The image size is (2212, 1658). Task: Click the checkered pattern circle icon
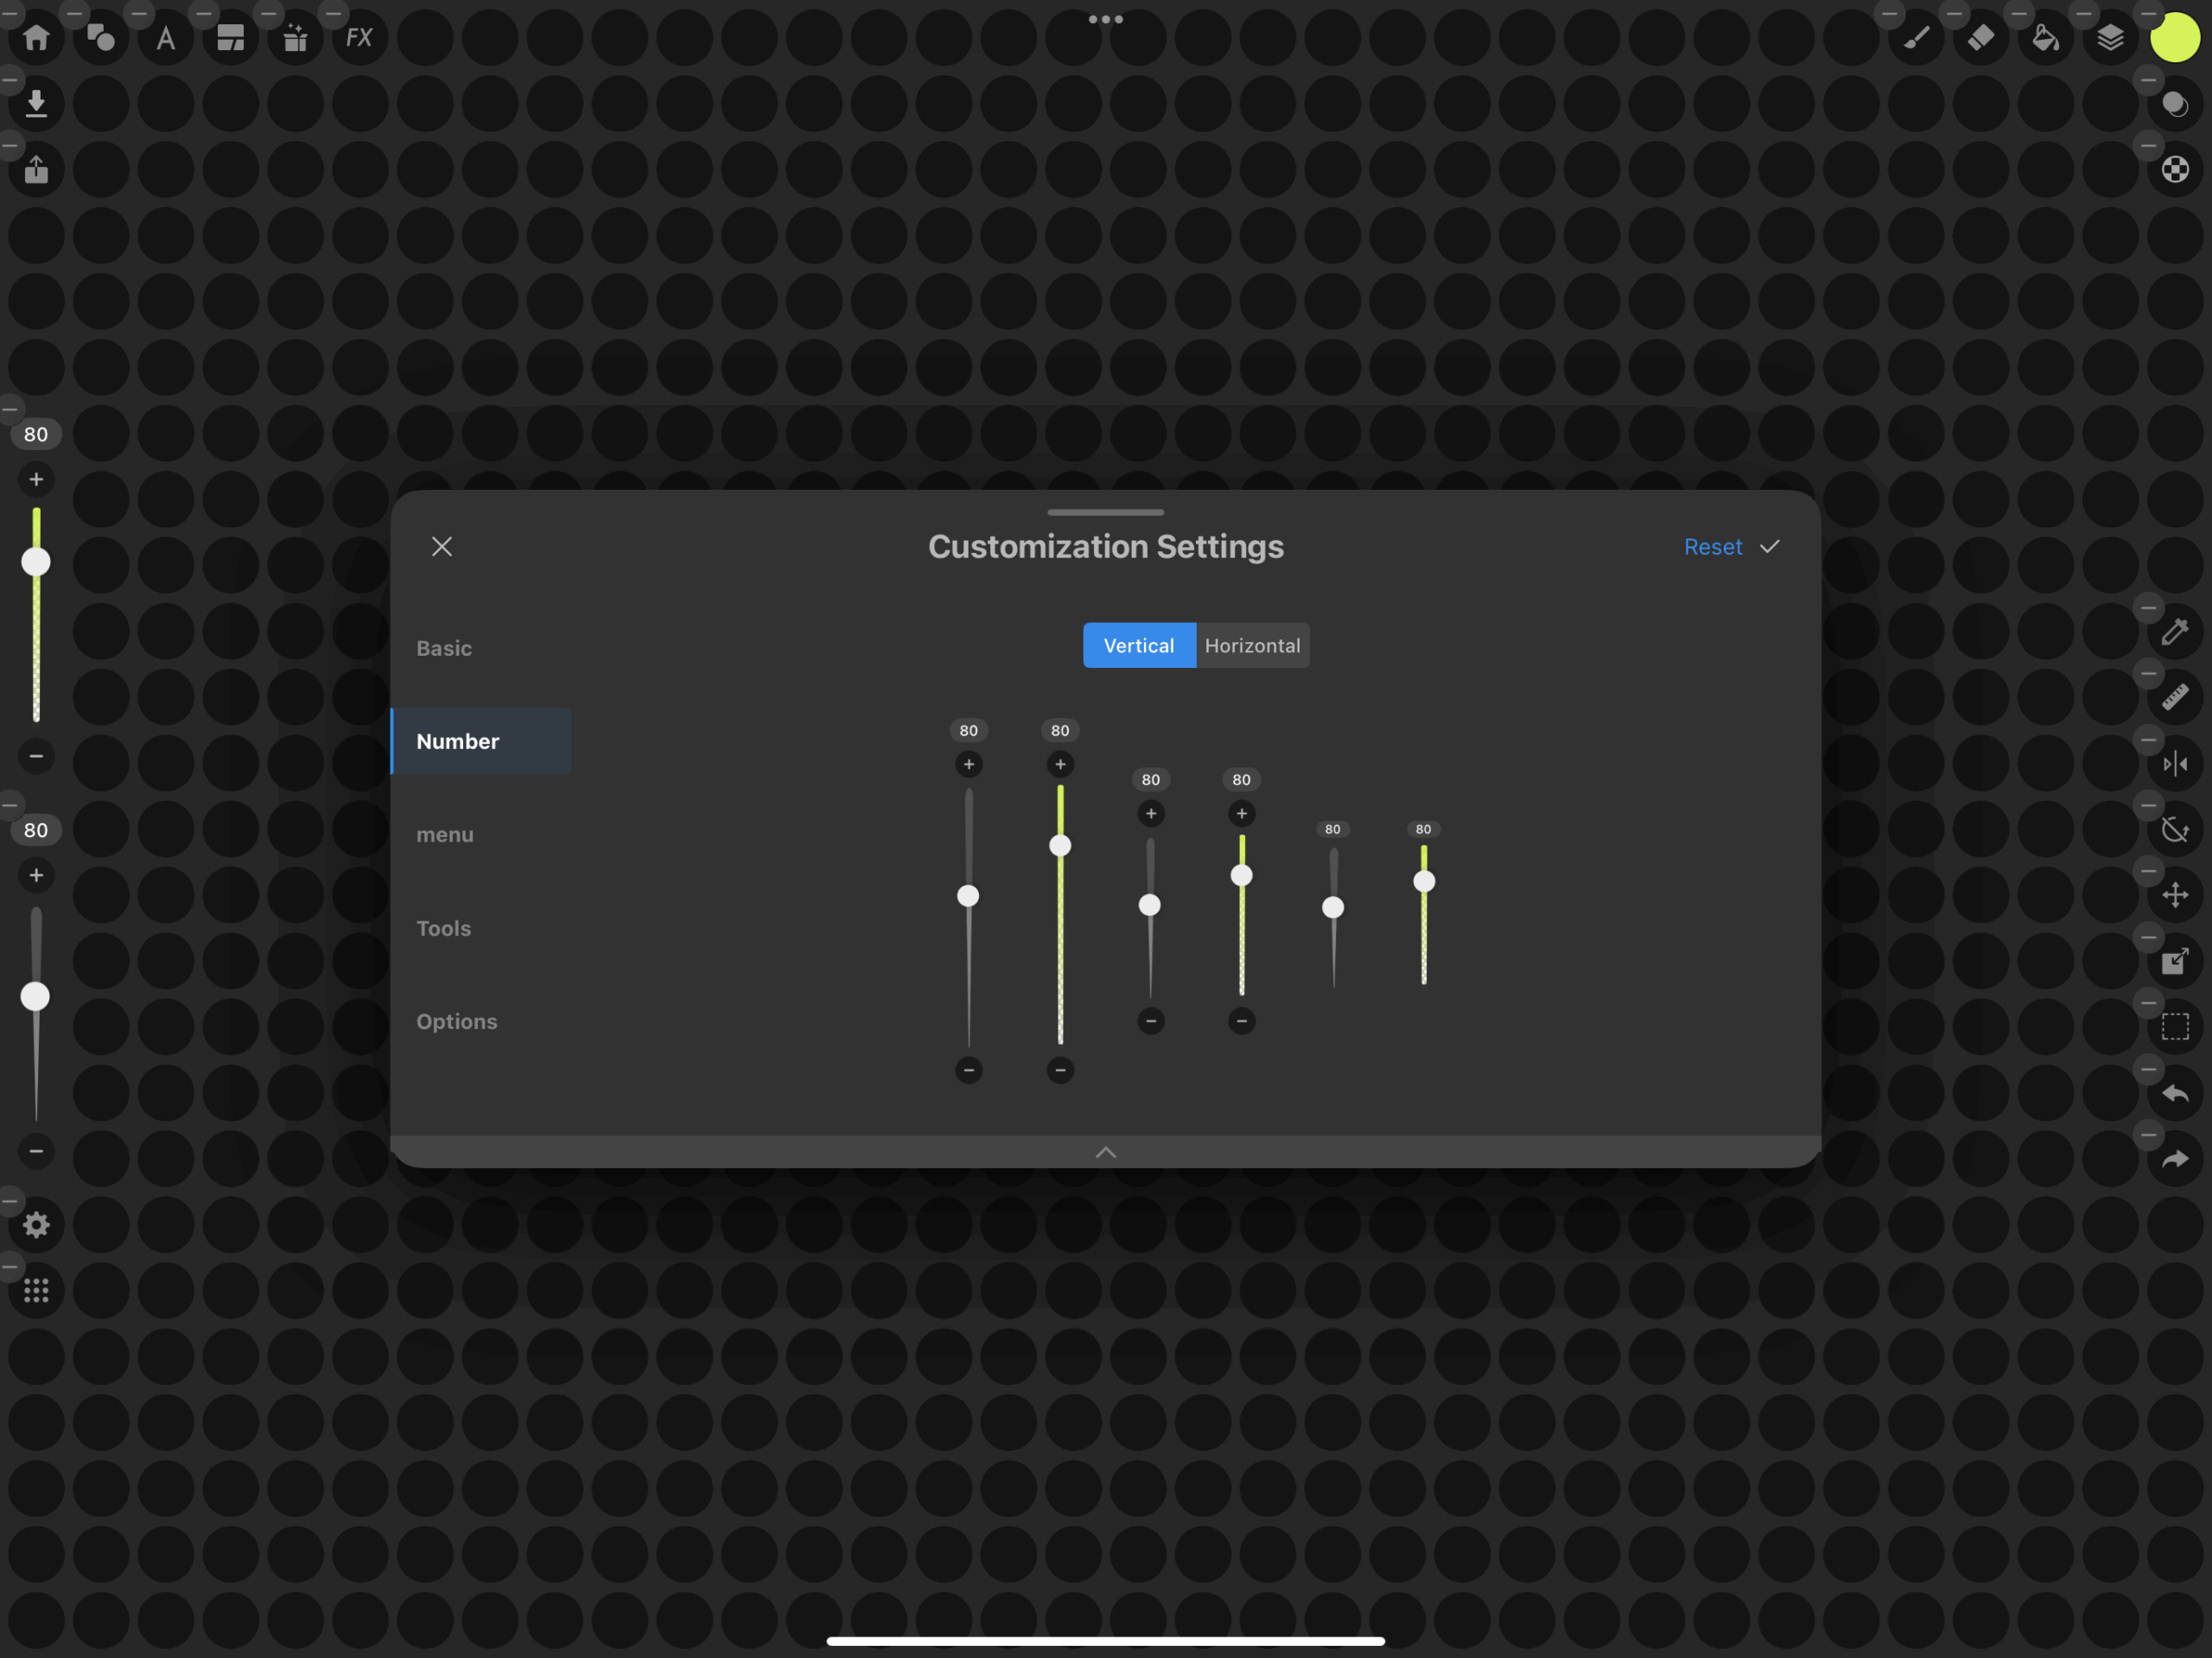[x=2175, y=169]
